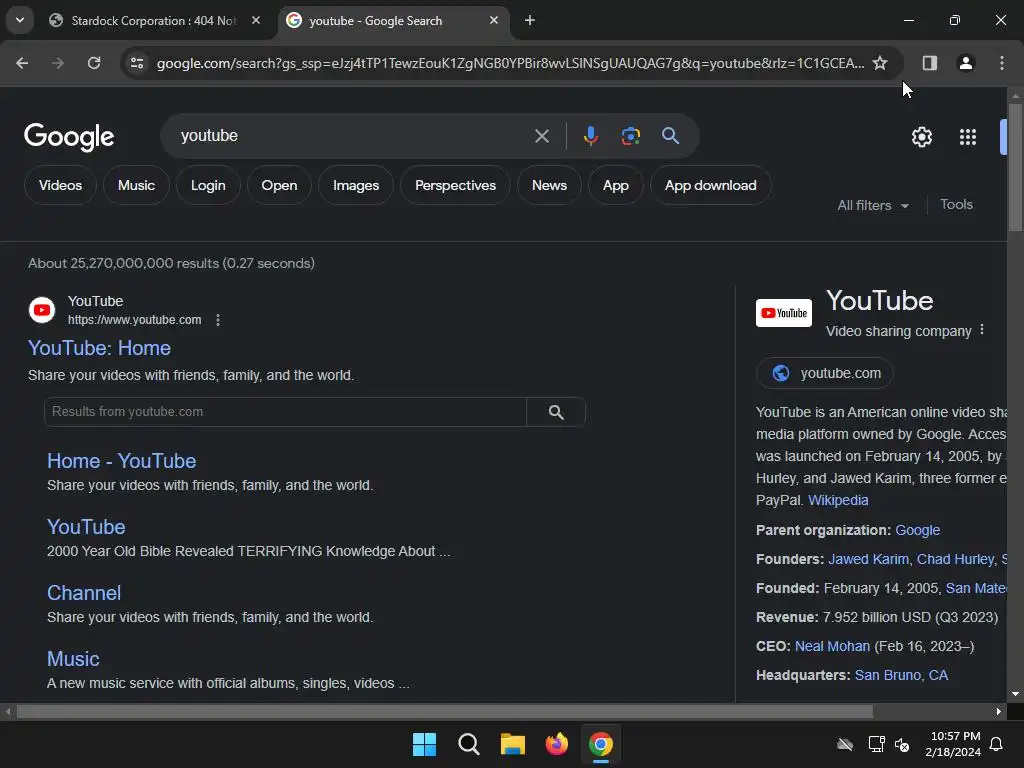Open Chrome three-dot menu
1024x768 pixels.
tap(1001, 63)
